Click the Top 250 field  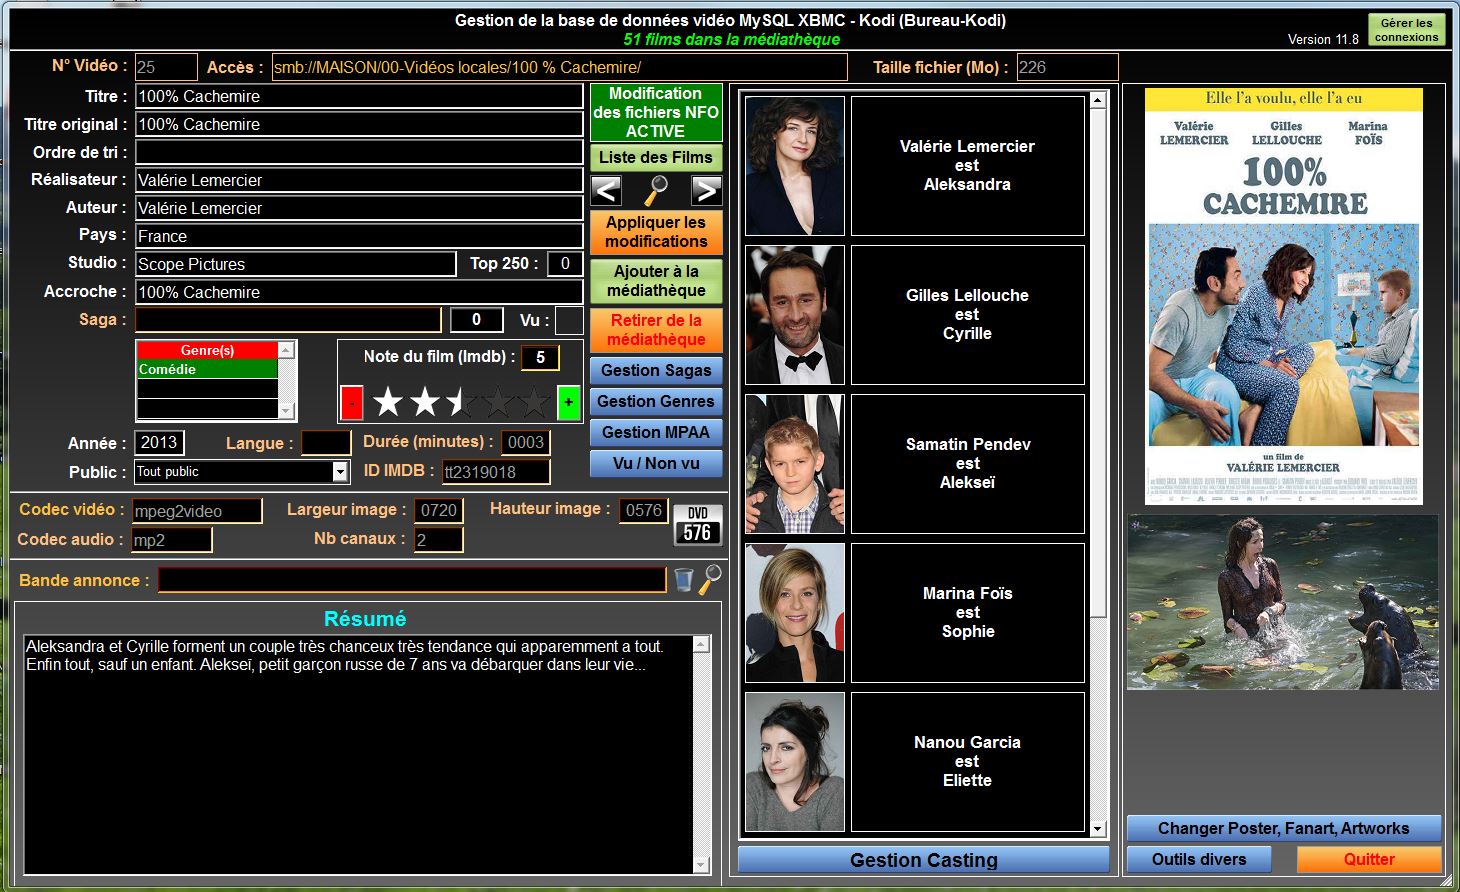tap(565, 263)
